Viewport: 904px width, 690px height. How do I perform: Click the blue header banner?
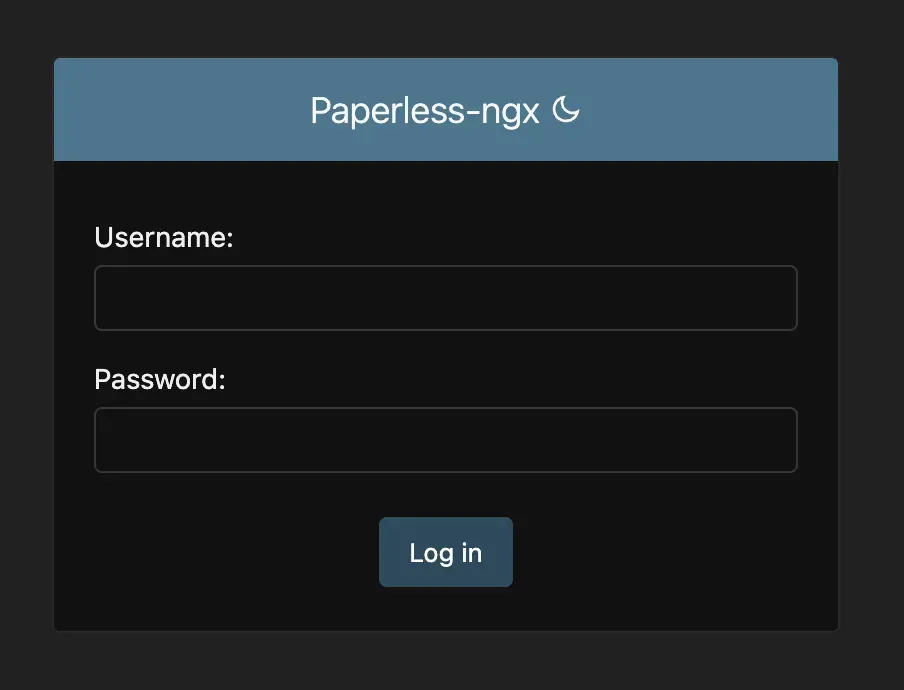coord(446,110)
